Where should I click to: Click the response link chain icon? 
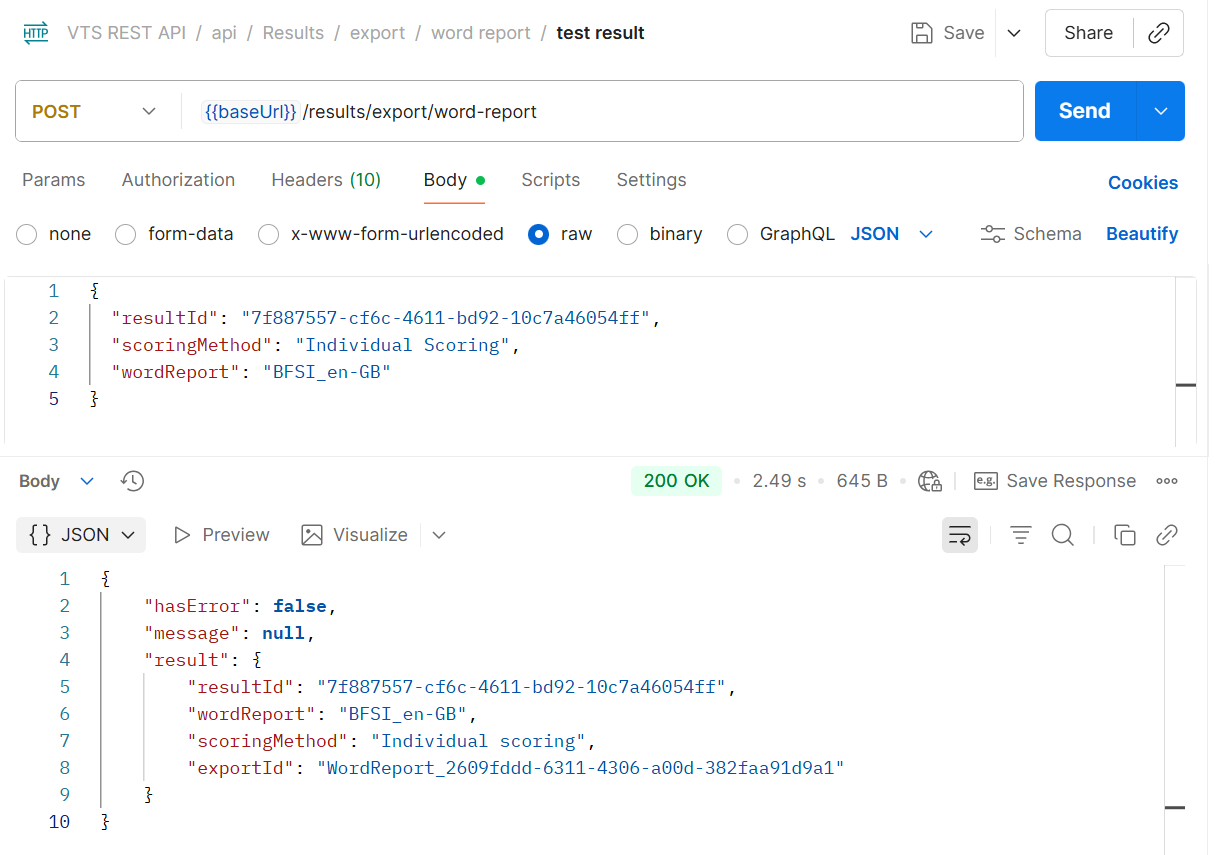coord(1166,535)
